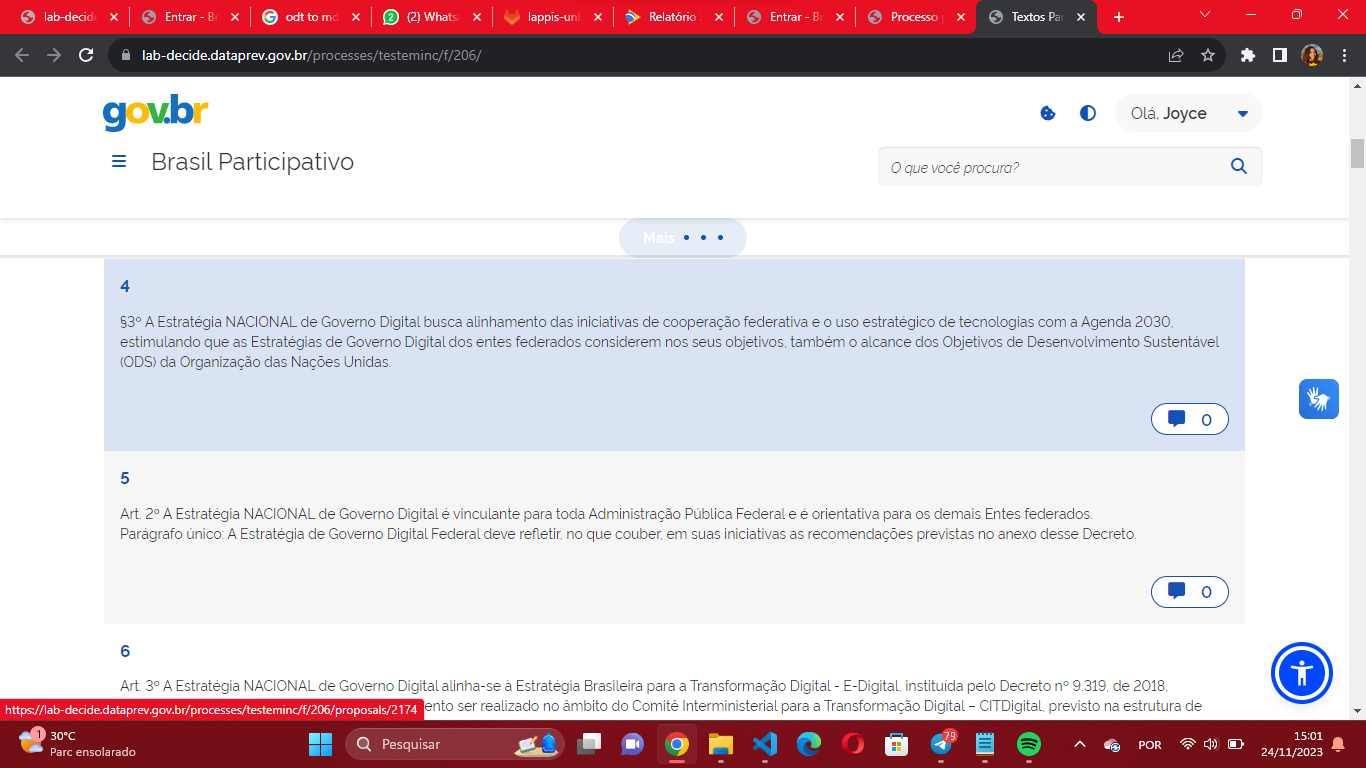
Task: Switch to the 'odt to md' tab
Action: point(310,17)
